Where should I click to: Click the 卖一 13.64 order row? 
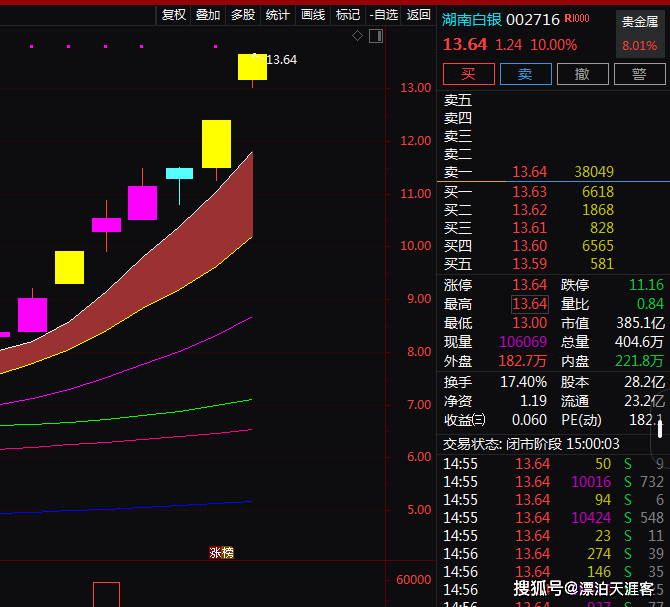point(529,172)
